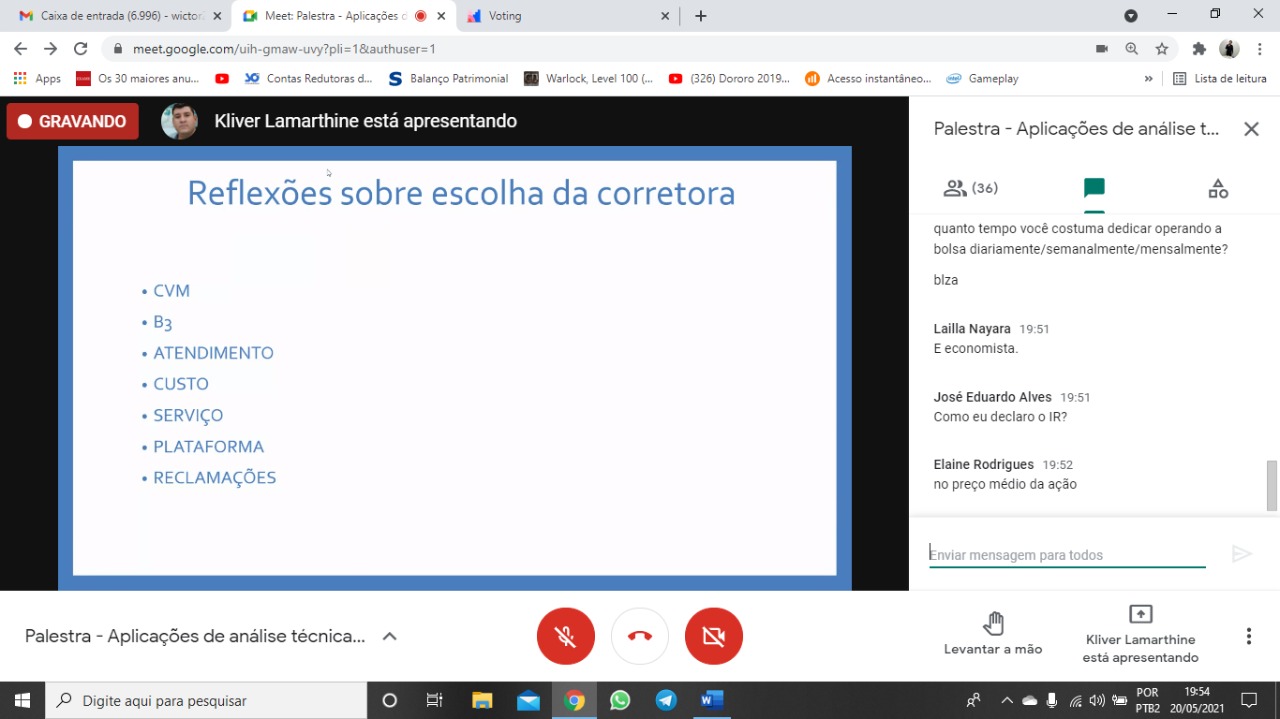This screenshot has height=719, width=1280.
Task: Open Balanço Patrimonial bookmark
Action: click(448, 79)
